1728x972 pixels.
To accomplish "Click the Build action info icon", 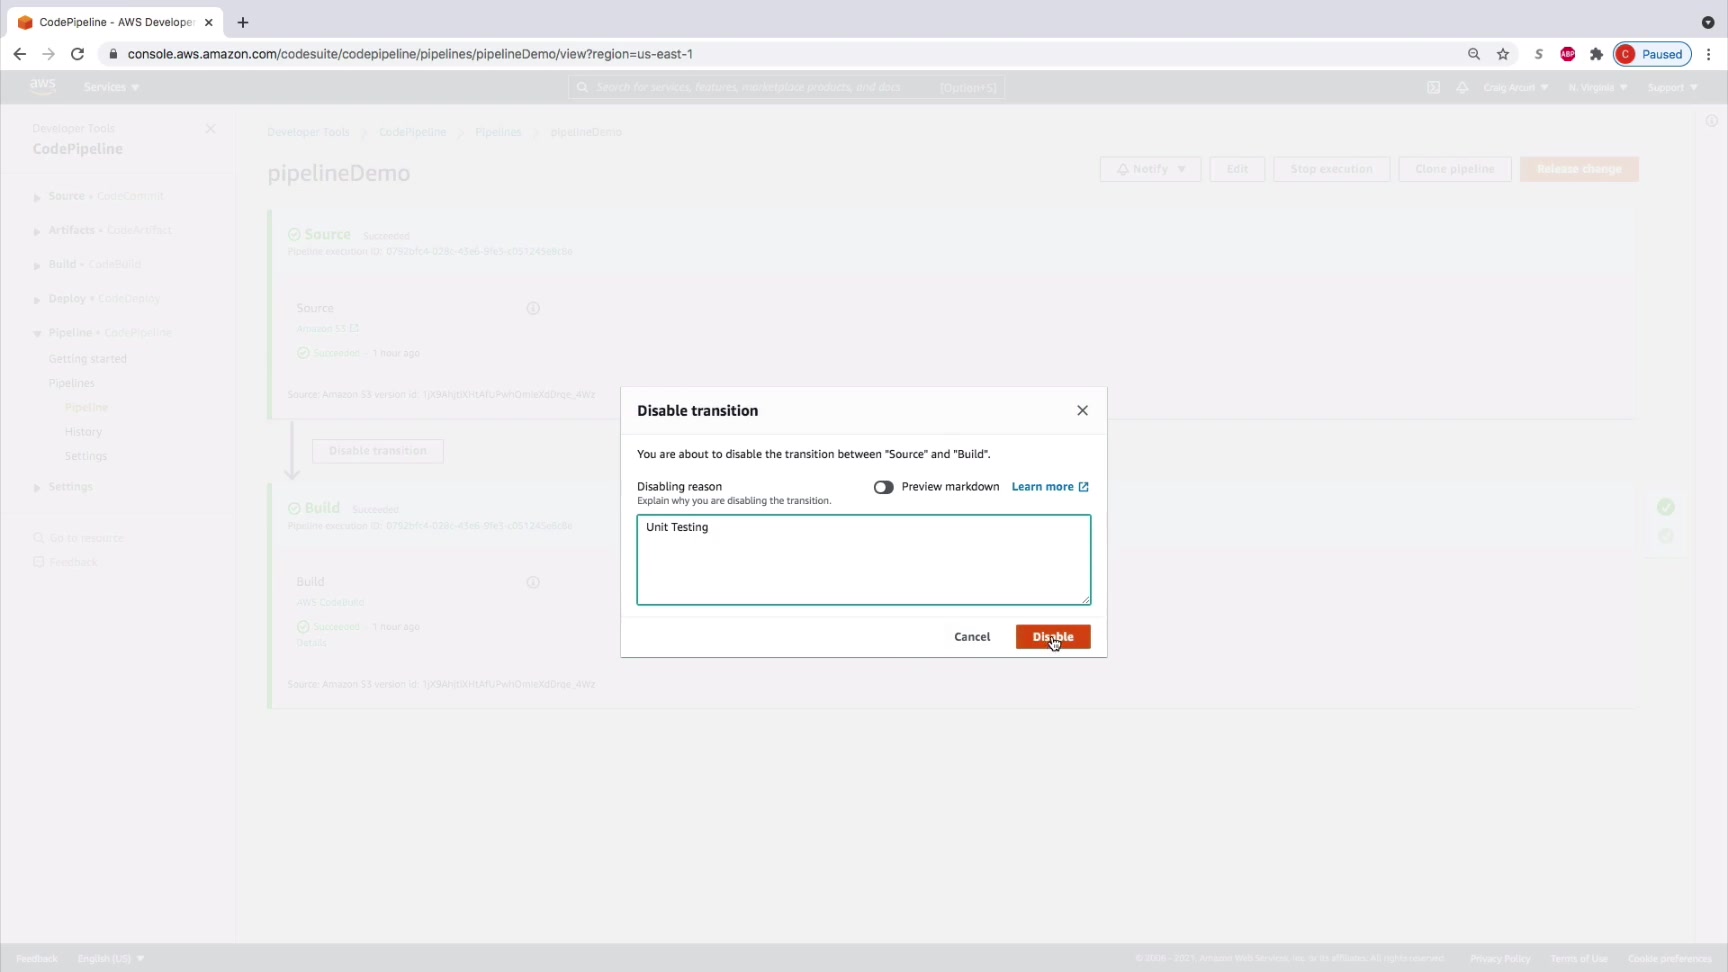I will point(533,582).
